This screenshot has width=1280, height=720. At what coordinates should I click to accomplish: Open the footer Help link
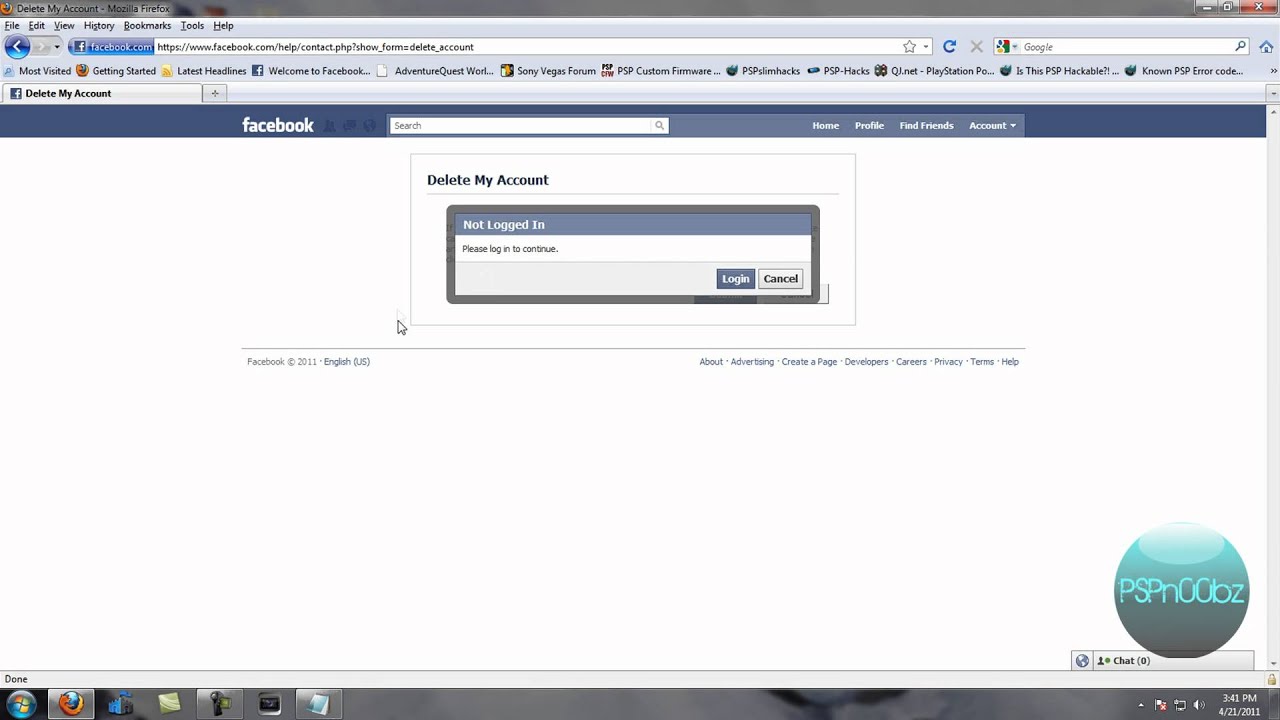pos(1010,362)
